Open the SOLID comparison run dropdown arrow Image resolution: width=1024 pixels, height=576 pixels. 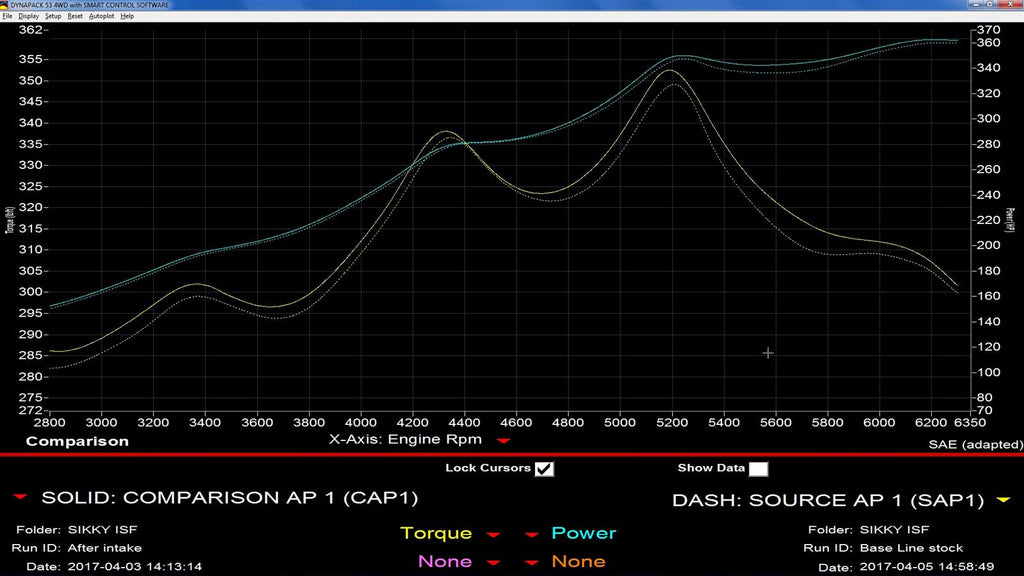(x=19, y=498)
